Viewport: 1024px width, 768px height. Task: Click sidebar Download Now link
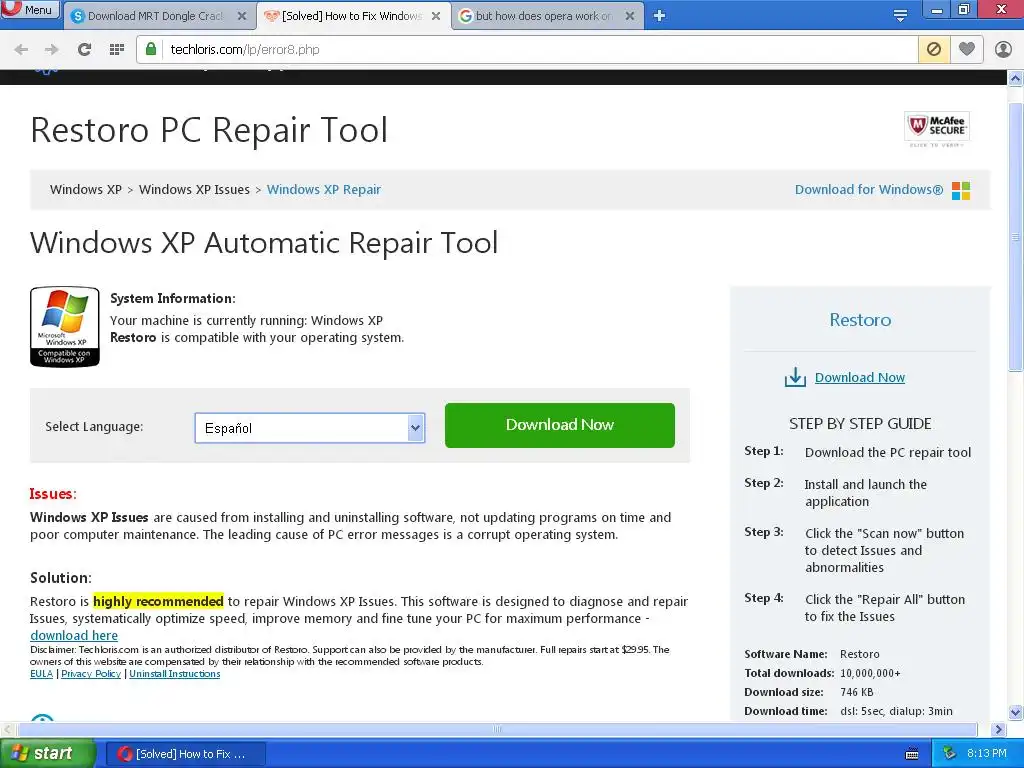click(859, 377)
